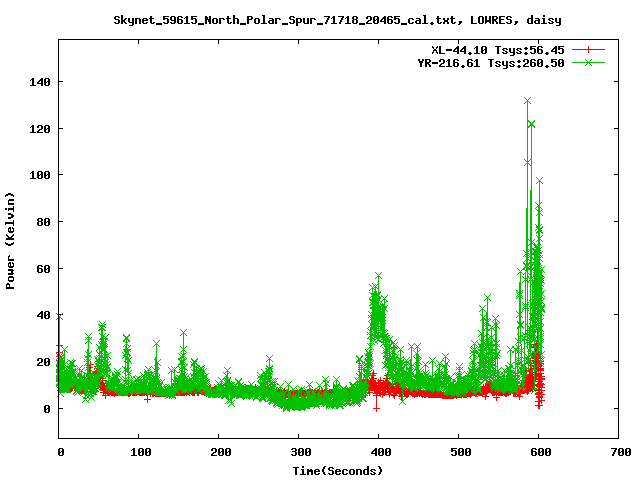Click the x-axis tick label 700
640x480 pixels.
[x=620, y=452]
